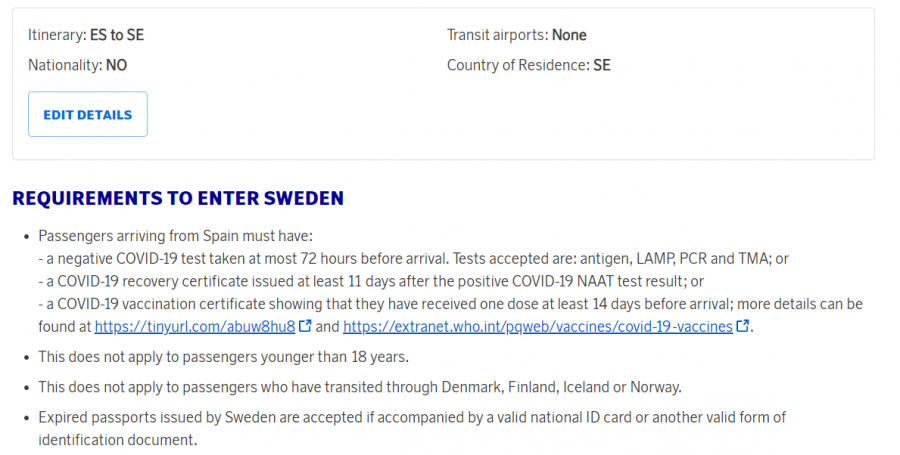Click the "Passengers arriving from Spain must have" line
This screenshot has height=455, width=900.
176,236
